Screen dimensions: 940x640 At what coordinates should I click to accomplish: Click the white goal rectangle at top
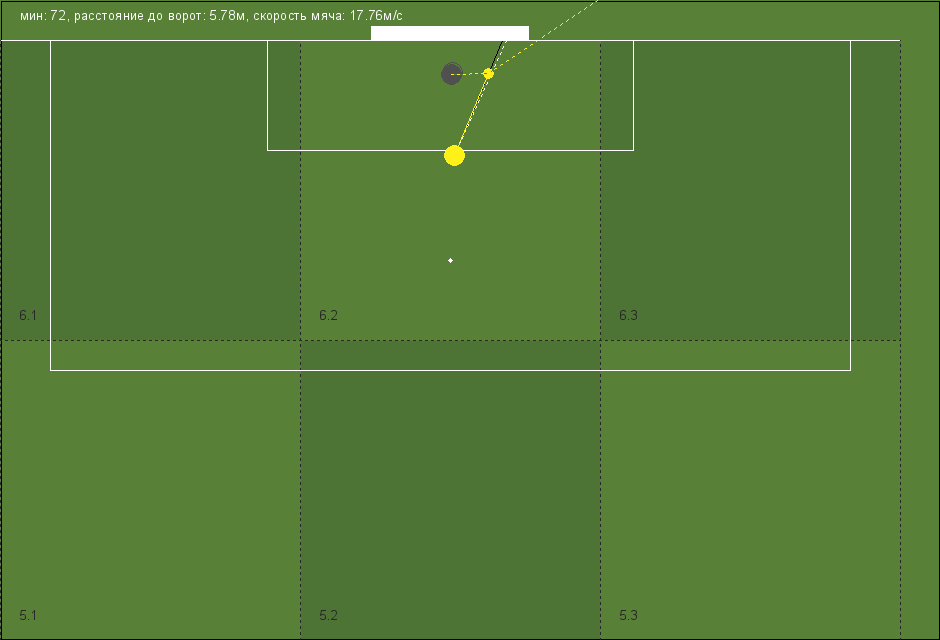pos(450,33)
